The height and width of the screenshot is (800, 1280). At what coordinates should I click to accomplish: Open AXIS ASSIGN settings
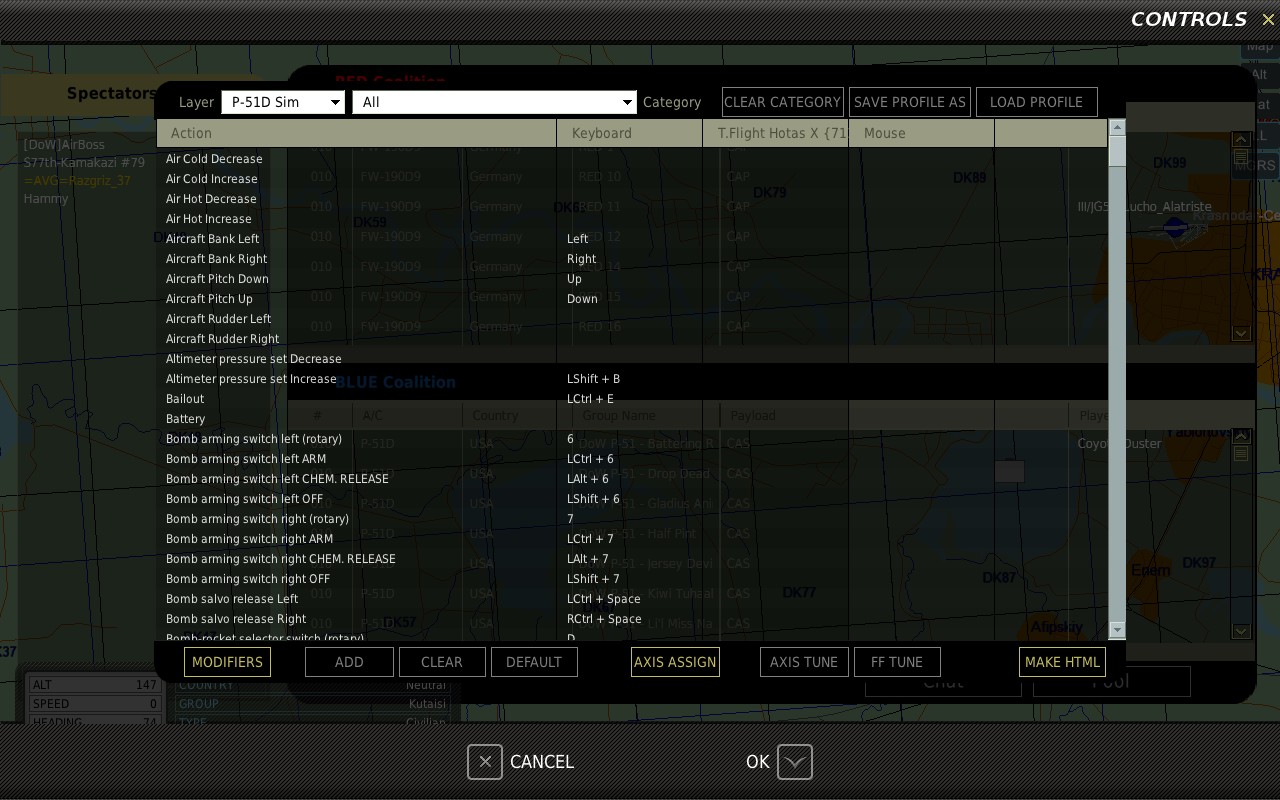[x=675, y=662]
